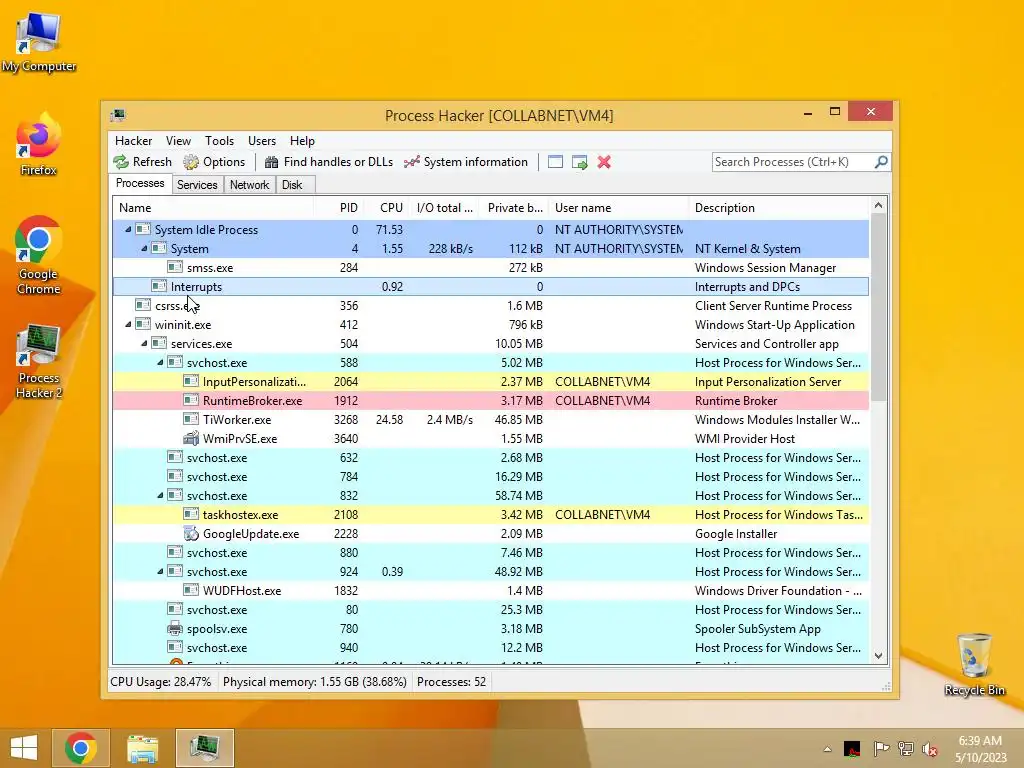This screenshot has width=1024, height=768.
Task: Sort by the User name column header
Action: pos(618,208)
